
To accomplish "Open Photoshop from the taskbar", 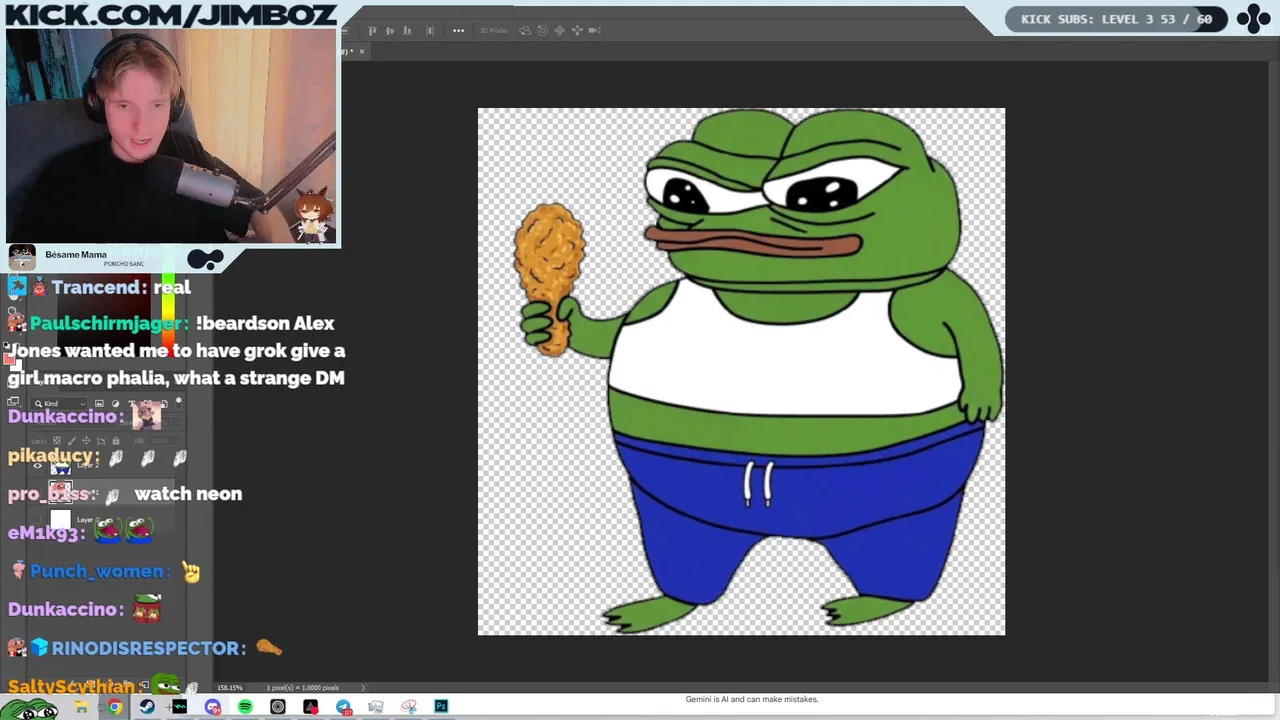I will pos(441,707).
